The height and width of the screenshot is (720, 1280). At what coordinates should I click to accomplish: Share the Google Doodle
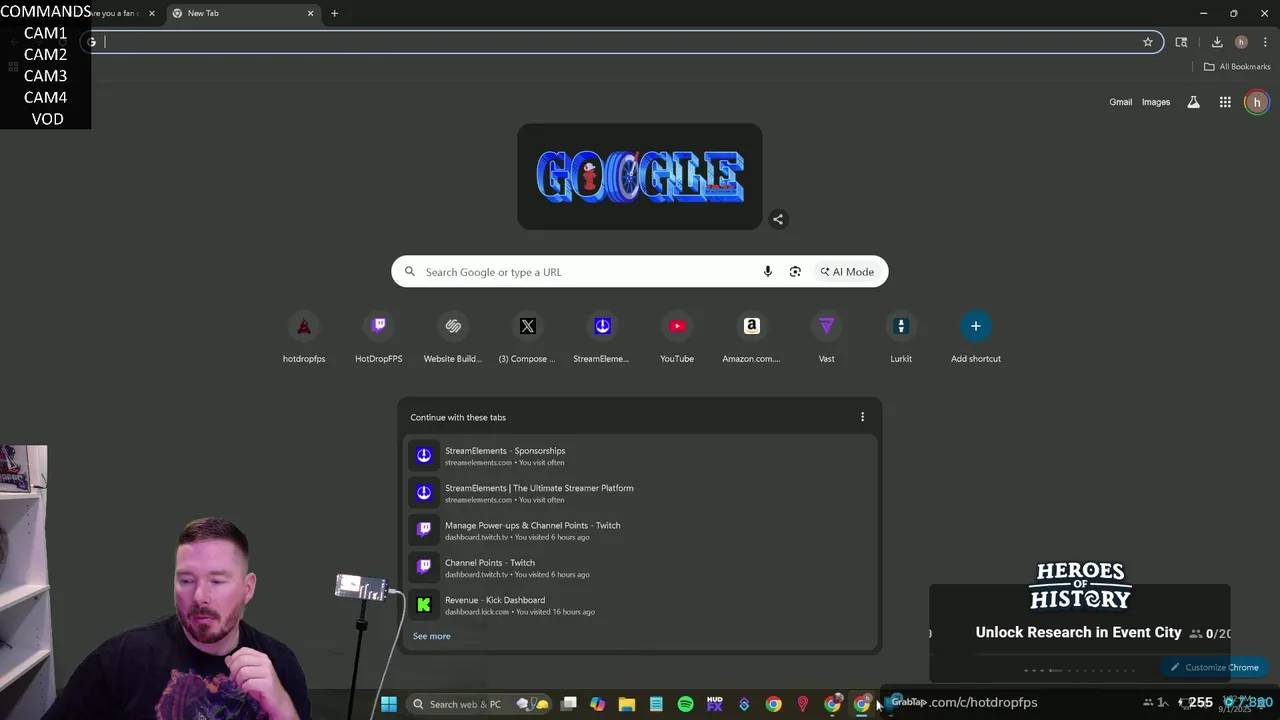click(778, 219)
